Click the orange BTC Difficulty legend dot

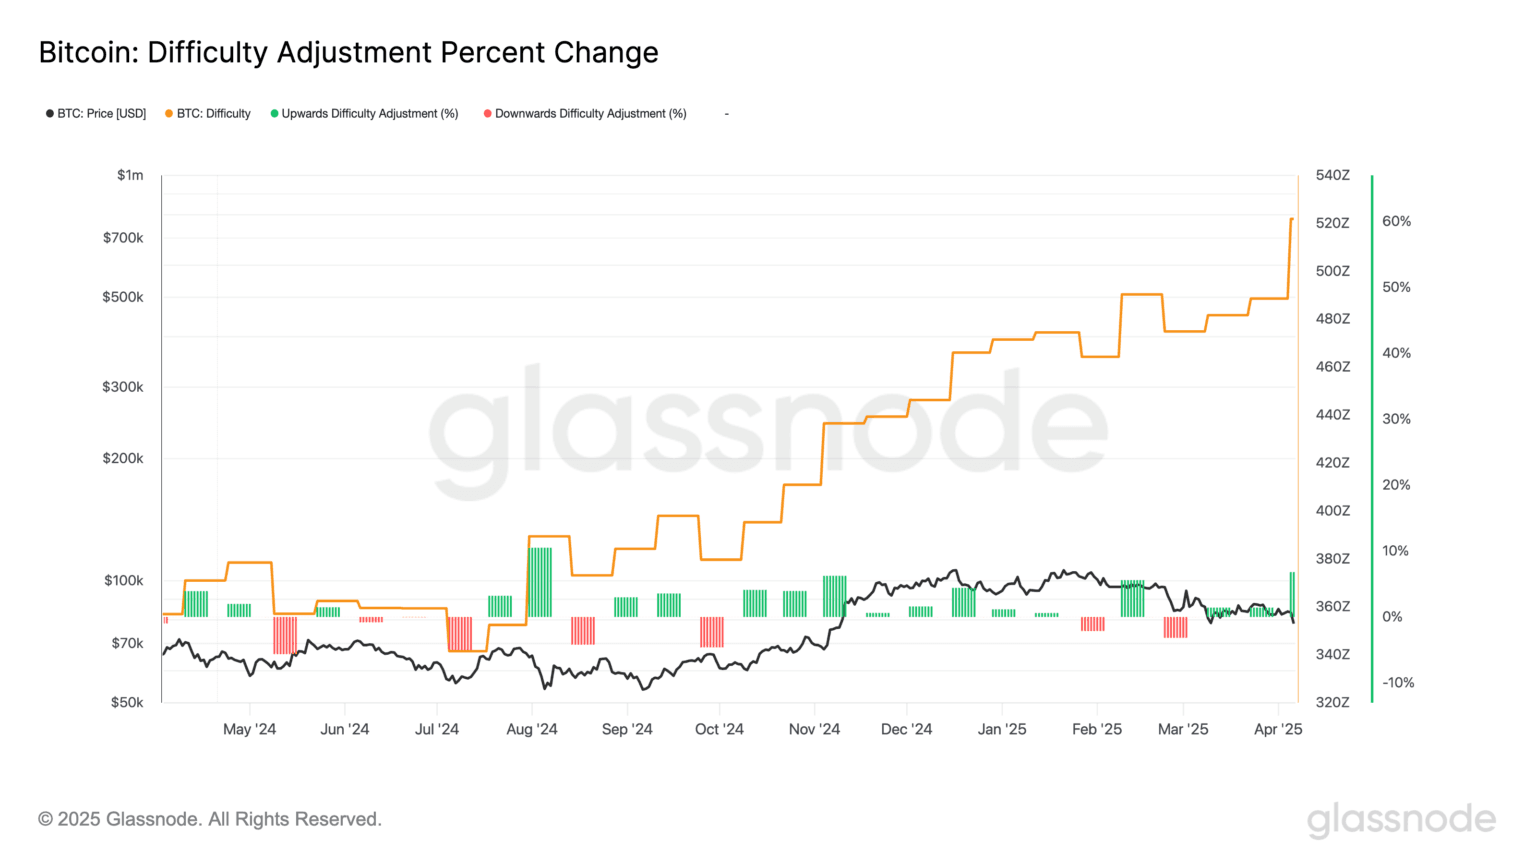pos(169,114)
